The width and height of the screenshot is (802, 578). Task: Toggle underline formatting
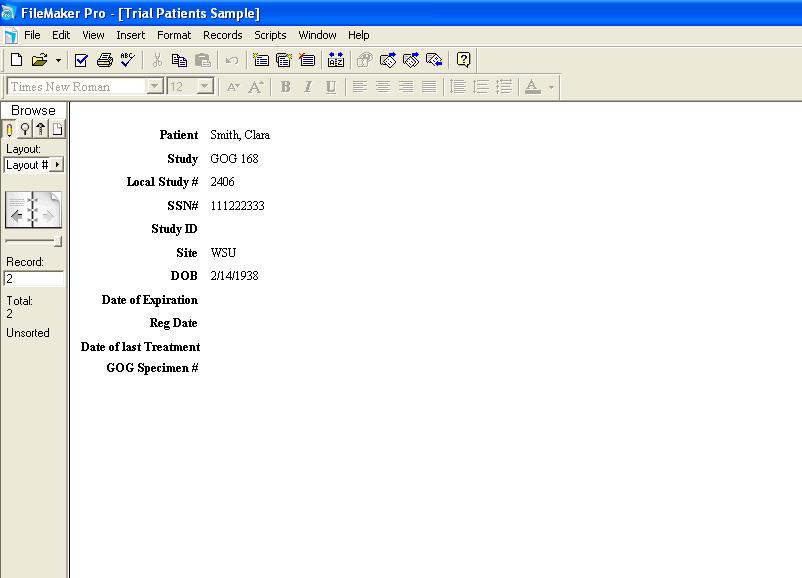331,87
